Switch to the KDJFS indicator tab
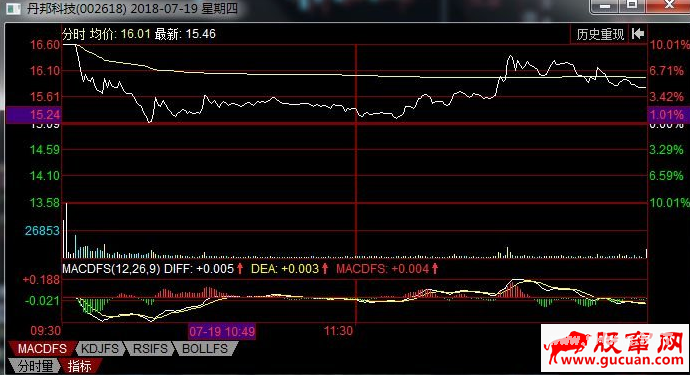 coord(100,349)
